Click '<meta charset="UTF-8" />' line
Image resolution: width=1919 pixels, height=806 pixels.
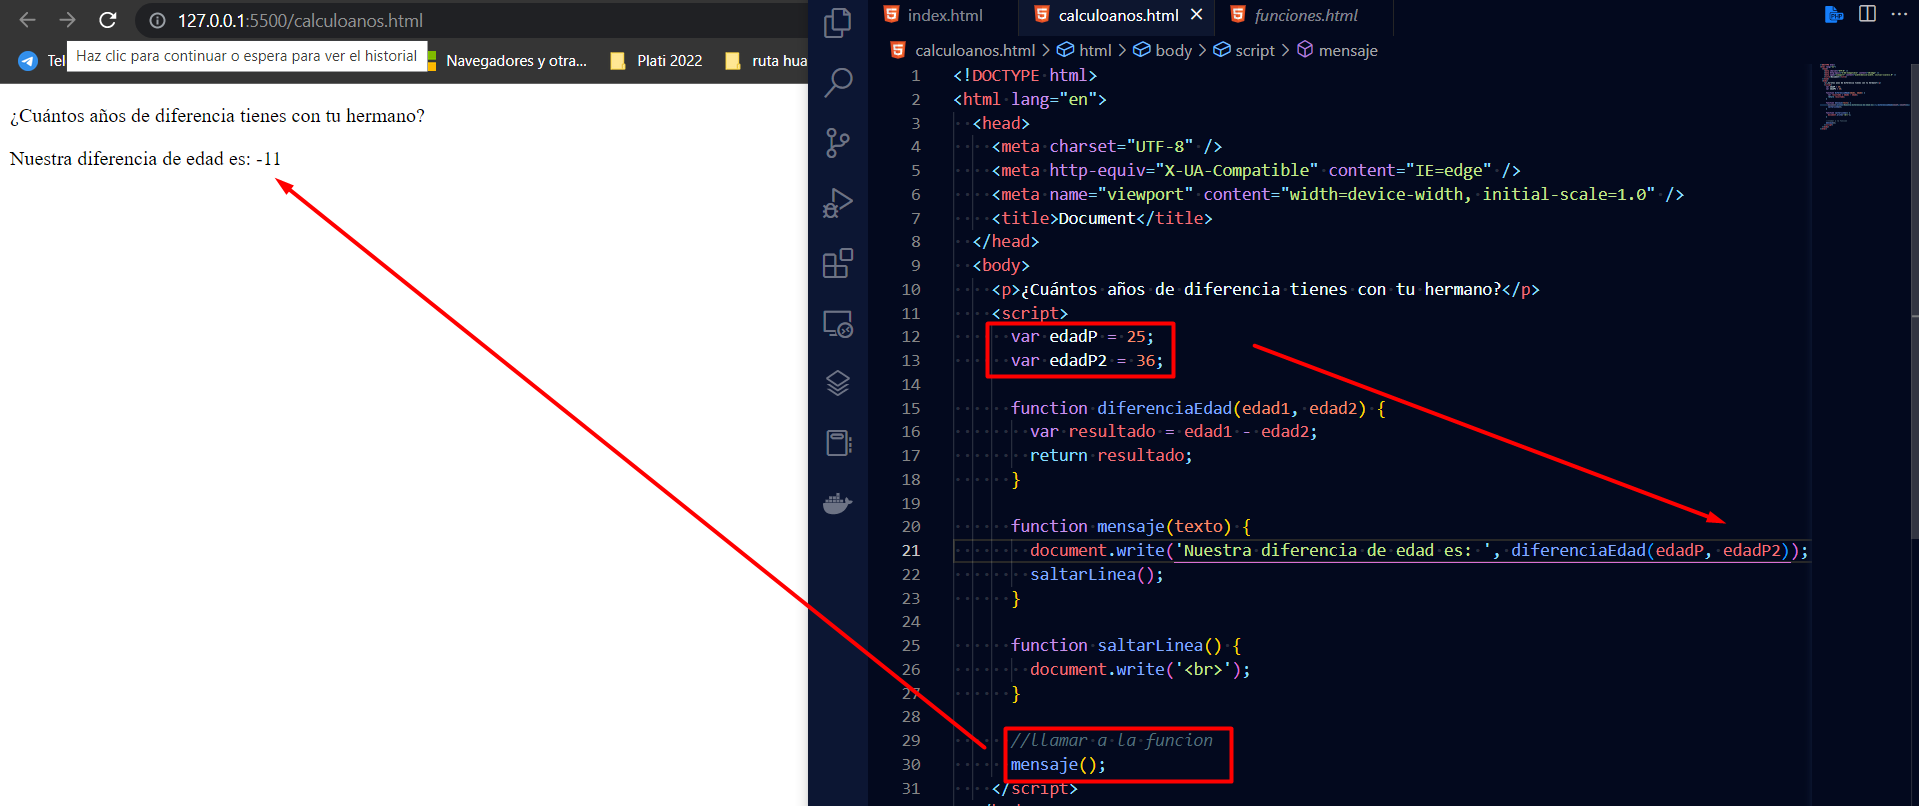point(1107,146)
